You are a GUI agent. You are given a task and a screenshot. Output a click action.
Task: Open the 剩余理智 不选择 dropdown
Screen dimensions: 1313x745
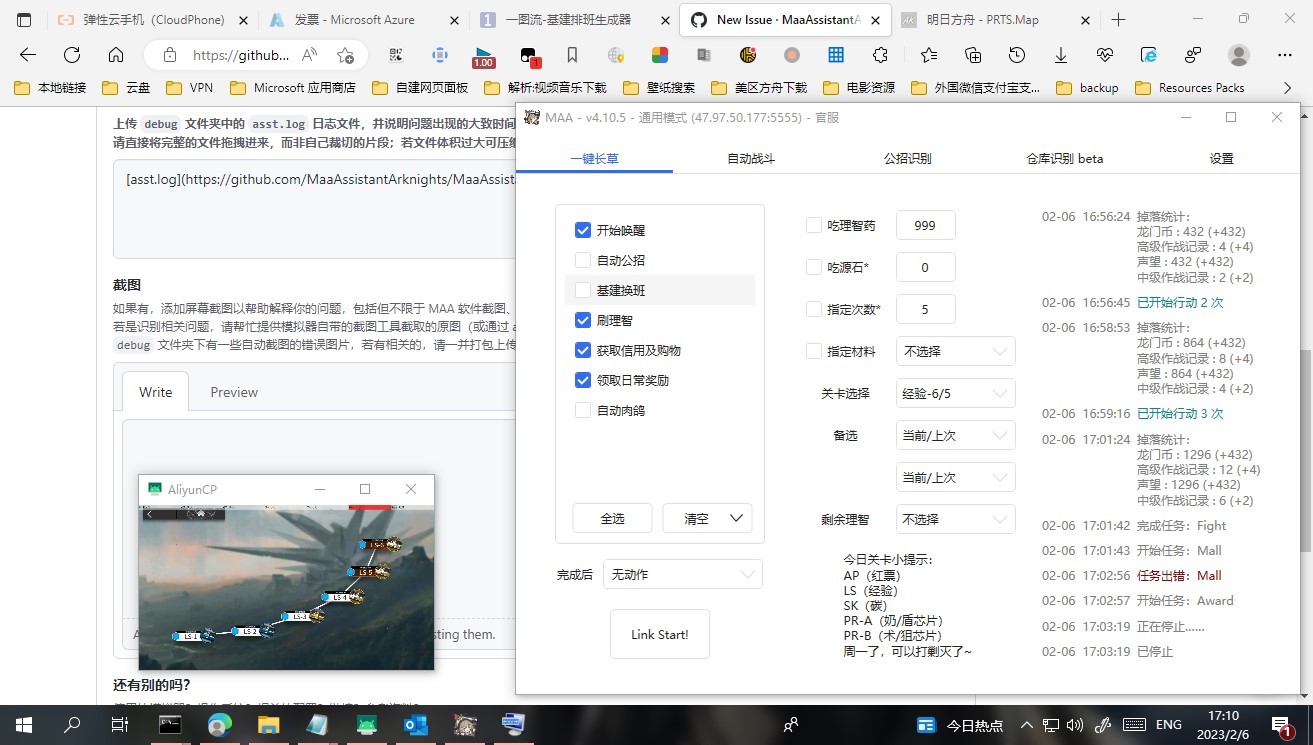tap(954, 518)
